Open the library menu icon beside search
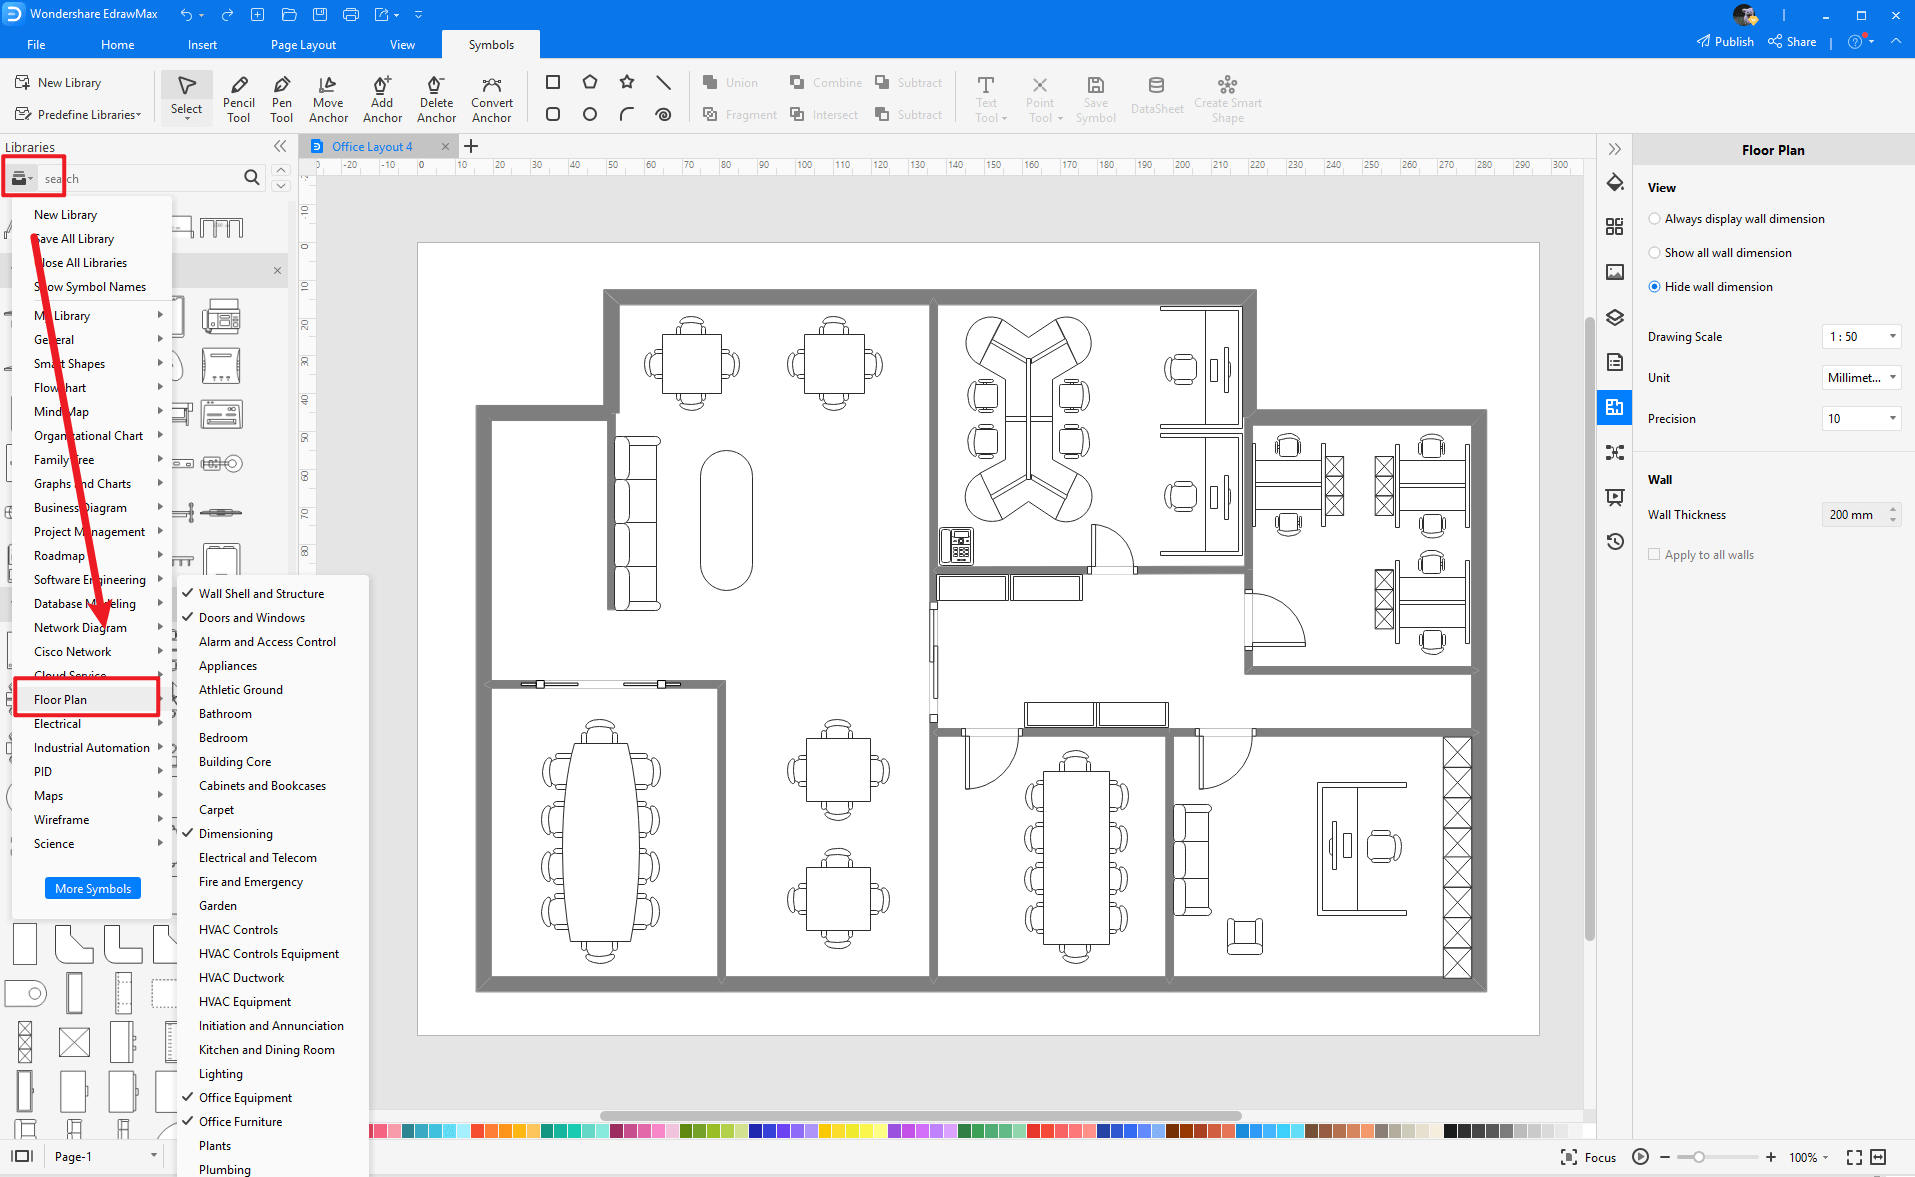The width and height of the screenshot is (1915, 1177). pyautogui.click(x=20, y=178)
